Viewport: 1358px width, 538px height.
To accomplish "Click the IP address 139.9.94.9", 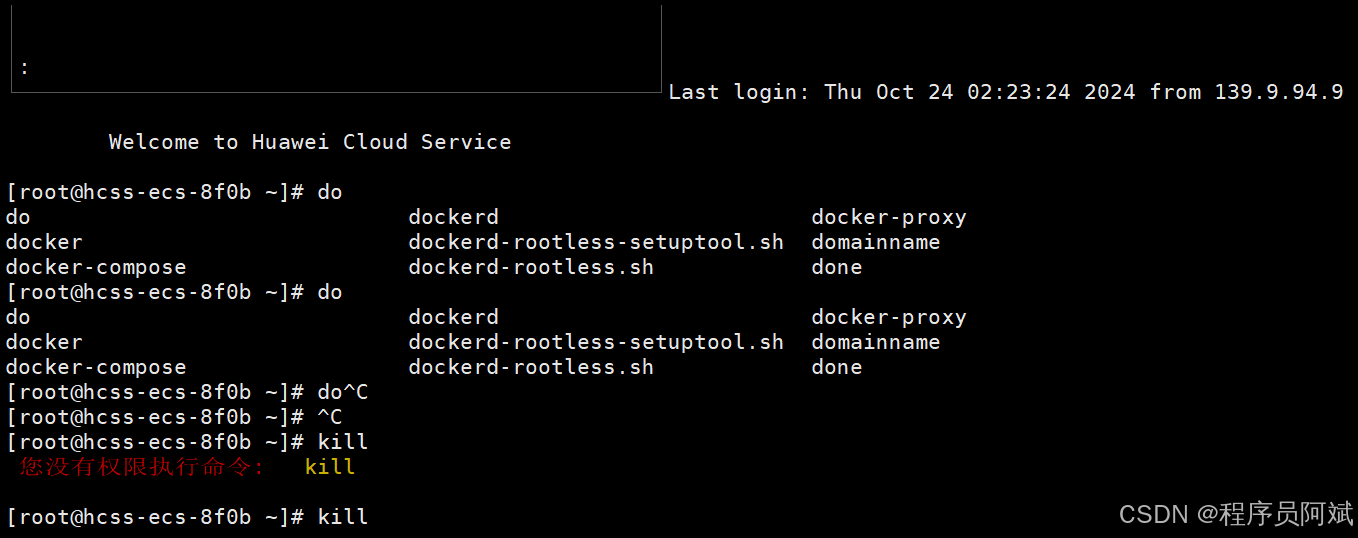I will 1278,92.
